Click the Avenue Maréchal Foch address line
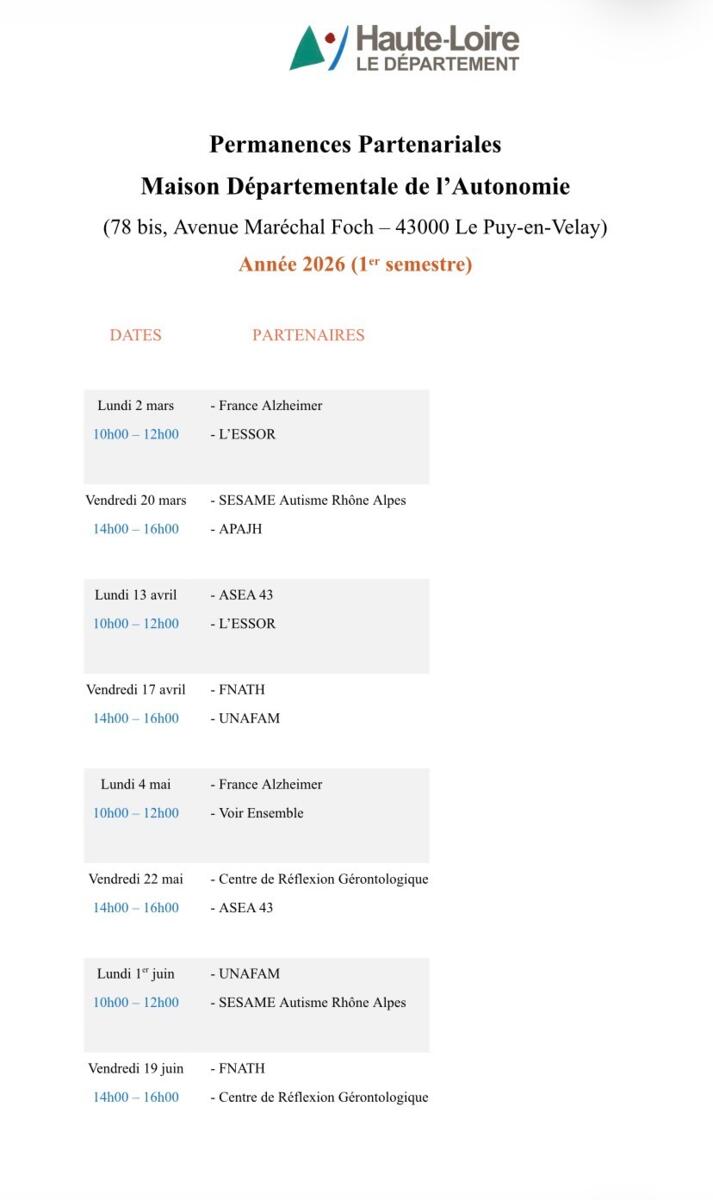Screen dimensions: 713x1200 point(355,227)
